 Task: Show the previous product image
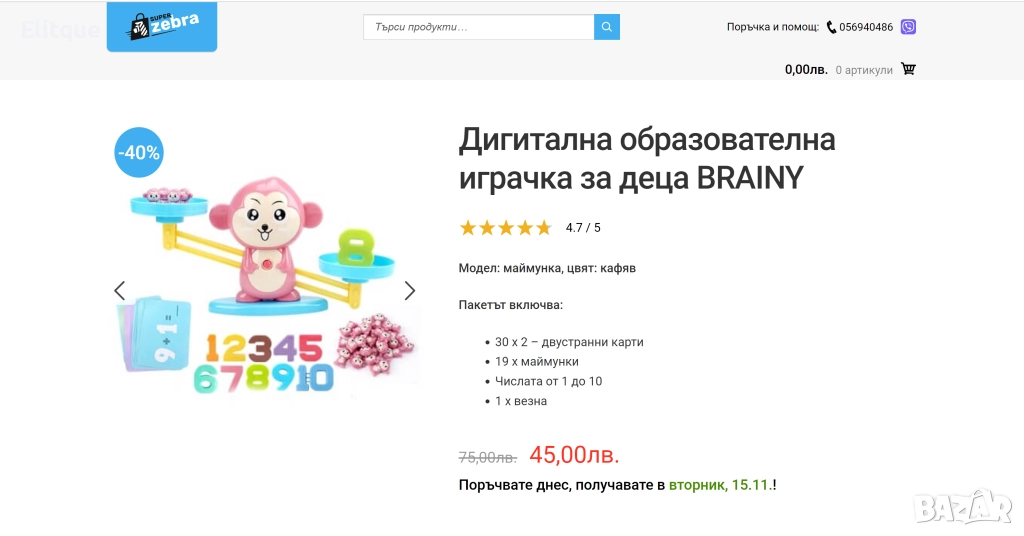pyautogui.click(x=120, y=291)
